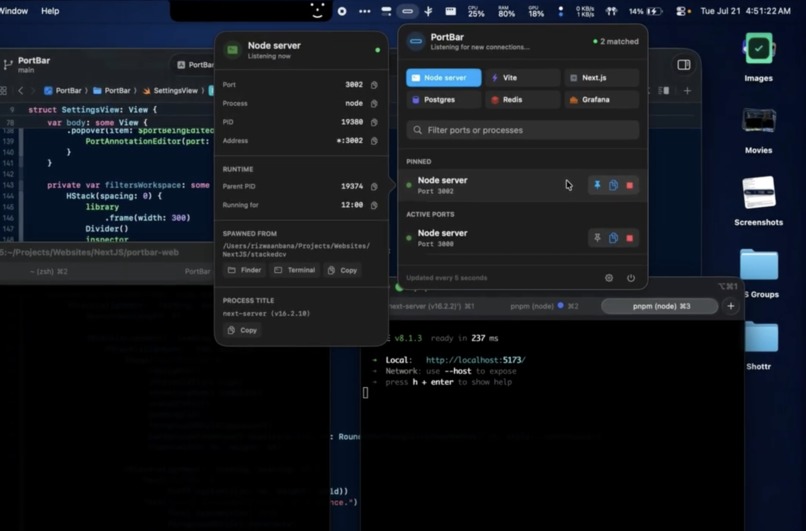Toggle the Vite filter chip

coord(523,78)
